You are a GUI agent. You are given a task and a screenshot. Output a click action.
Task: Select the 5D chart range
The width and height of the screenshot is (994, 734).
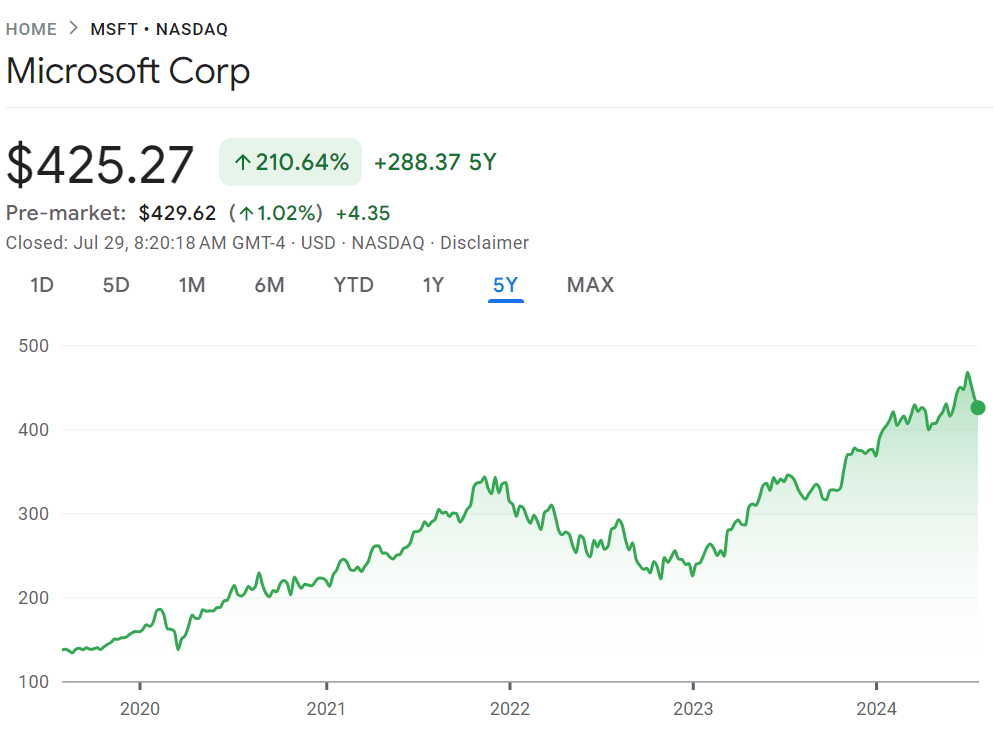click(x=116, y=285)
